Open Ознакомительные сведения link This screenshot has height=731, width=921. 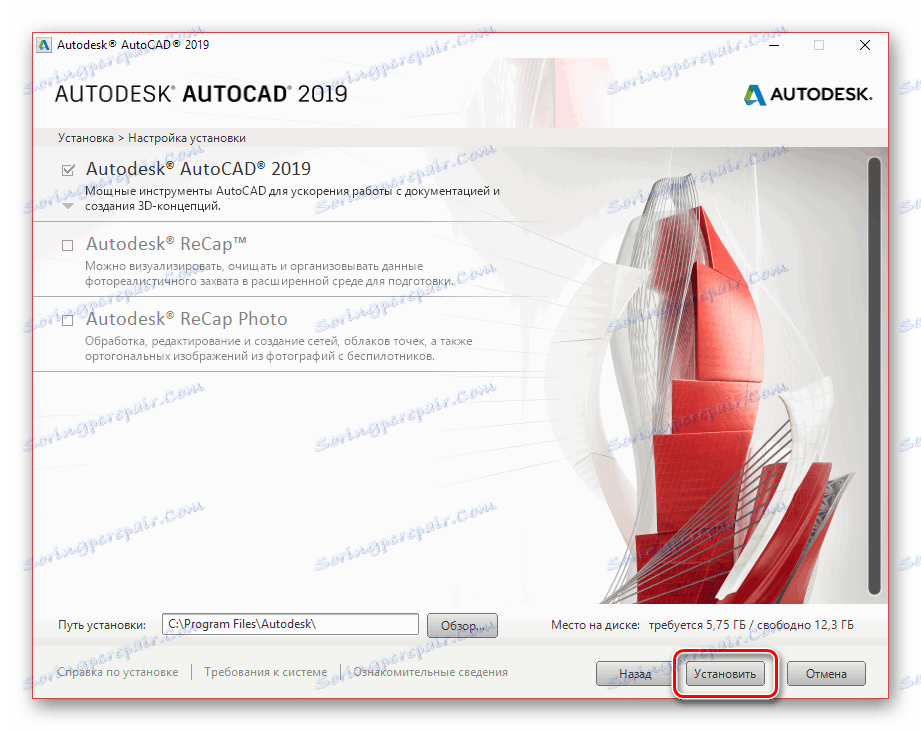430,672
